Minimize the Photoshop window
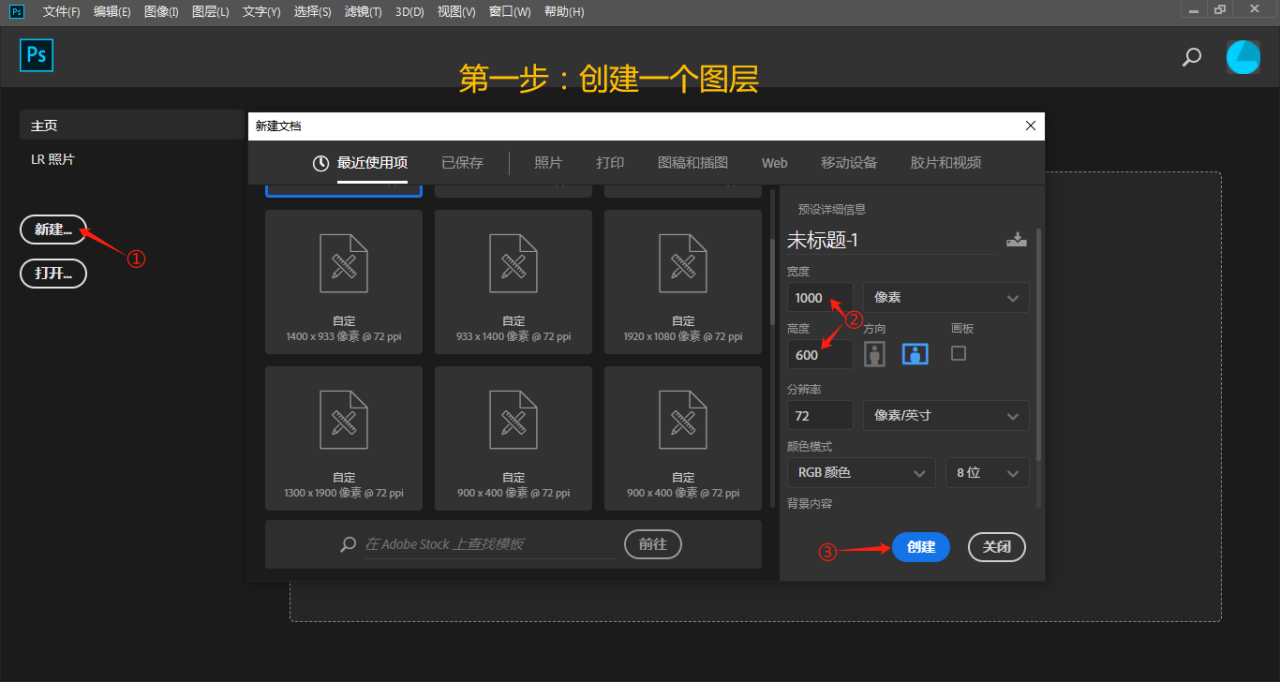Viewport: 1280px width, 682px height. tap(1192, 10)
